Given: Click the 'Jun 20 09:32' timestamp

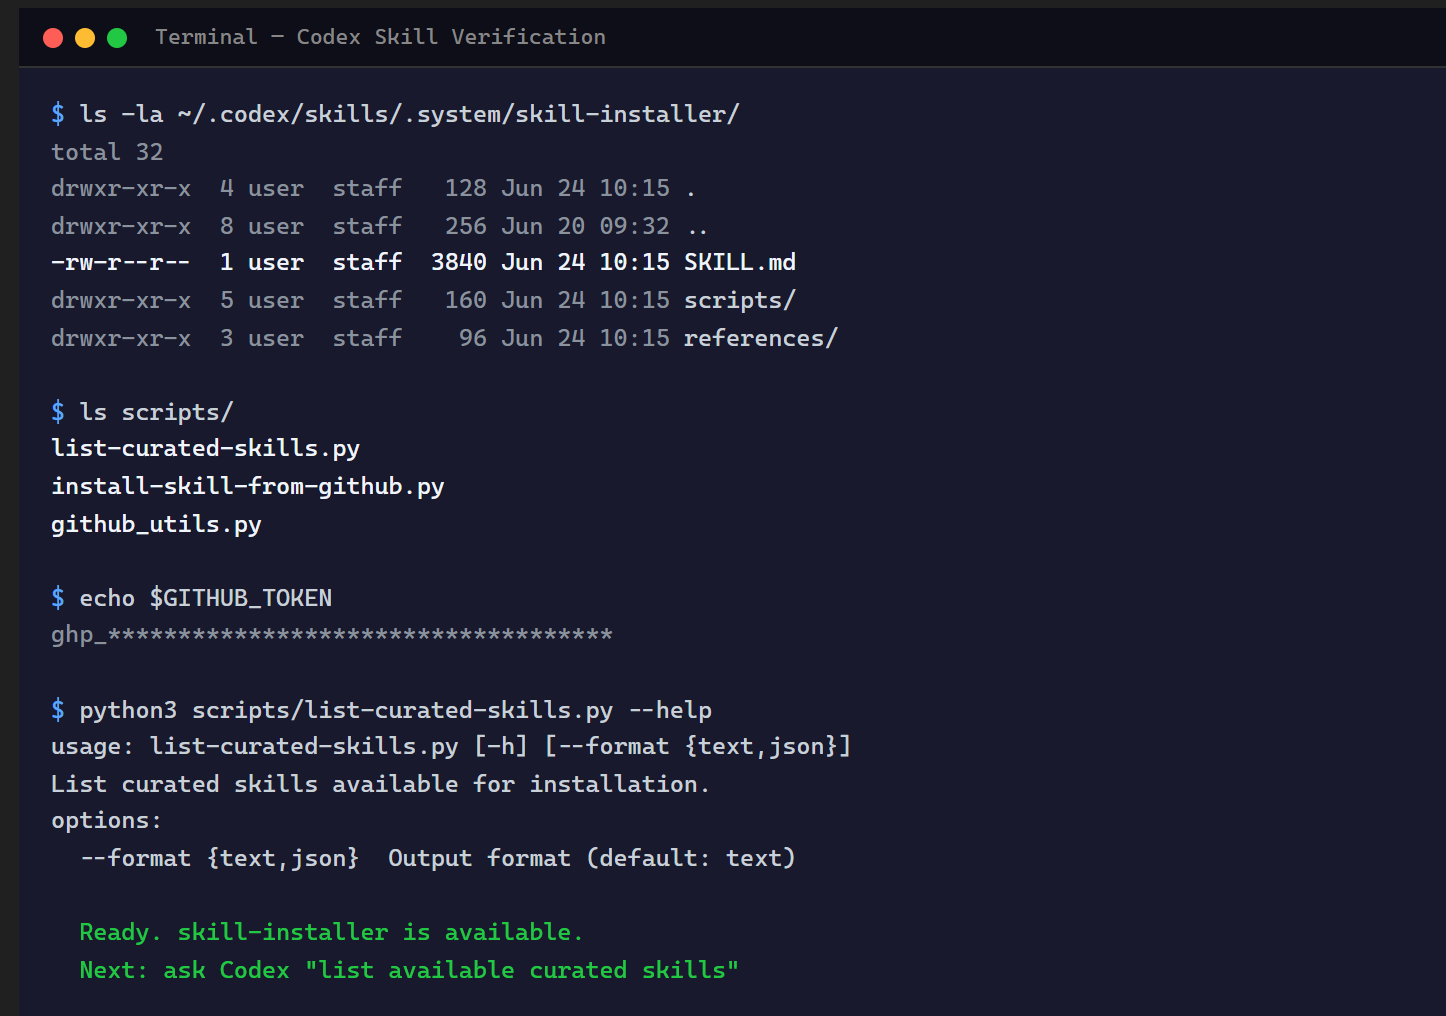Looking at the screenshot, I should 586,226.
